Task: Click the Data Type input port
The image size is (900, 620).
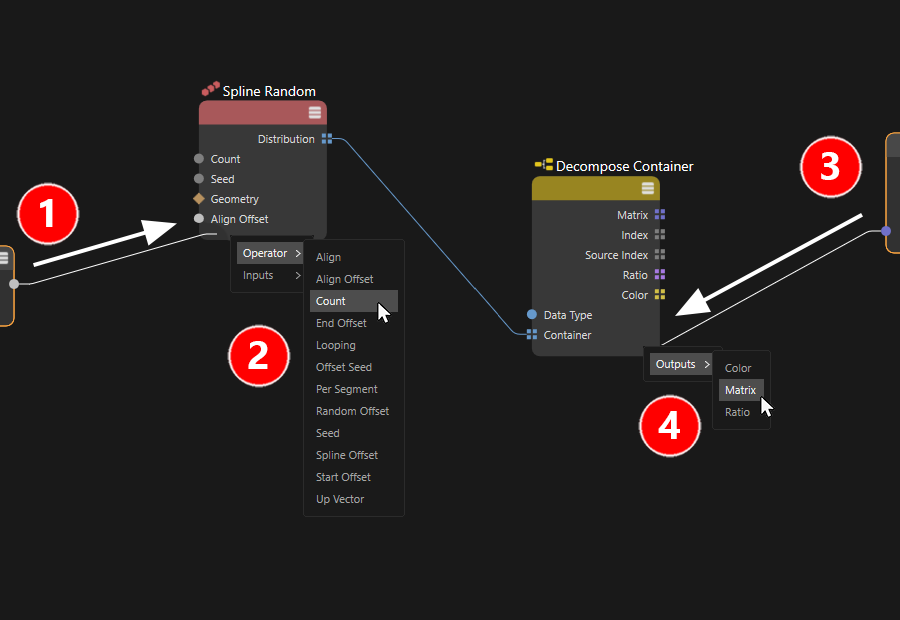Action: [532, 314]
